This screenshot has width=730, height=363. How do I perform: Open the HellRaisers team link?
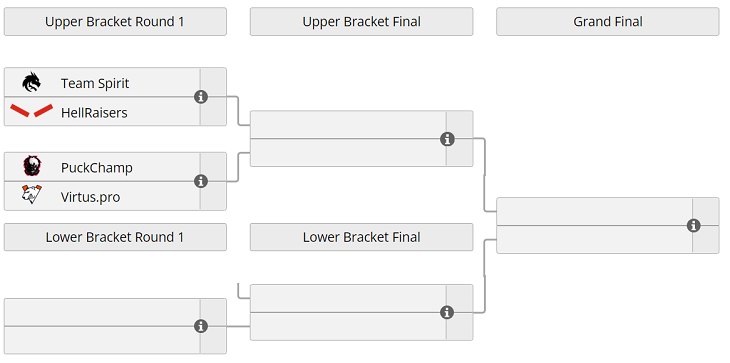(x=94, y=112)
